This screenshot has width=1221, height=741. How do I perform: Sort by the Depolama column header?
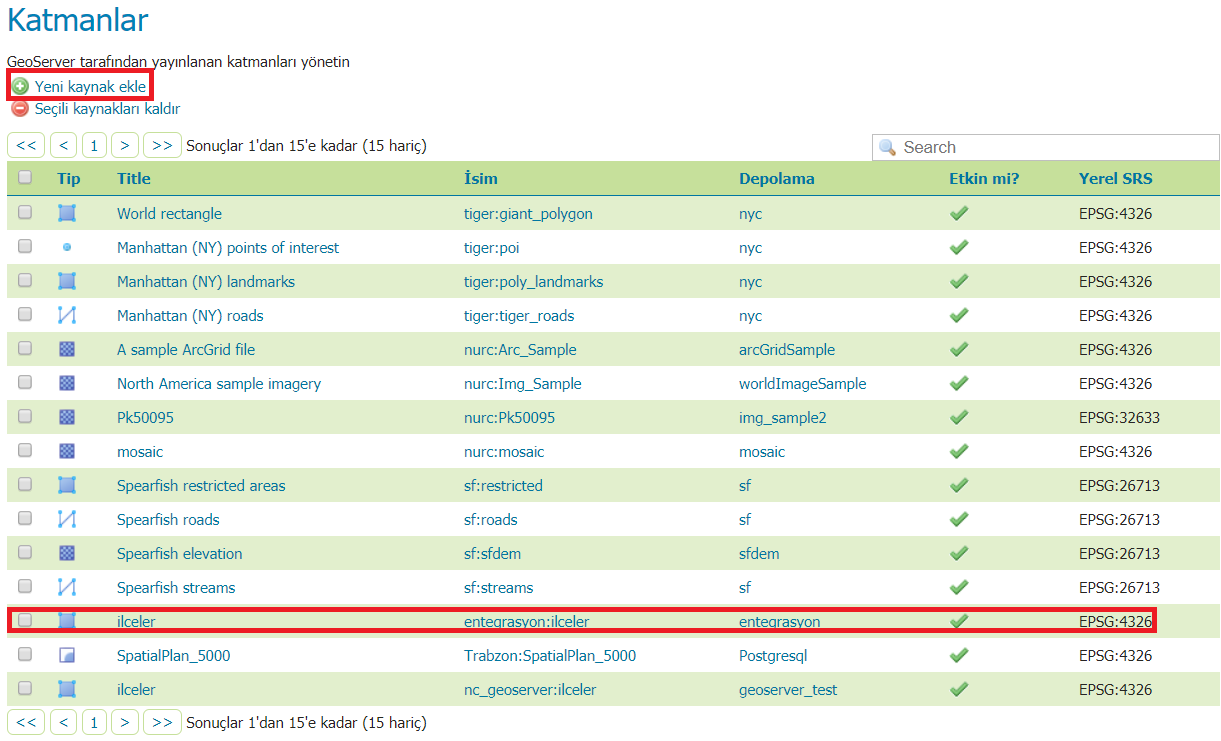coord(777,179)
